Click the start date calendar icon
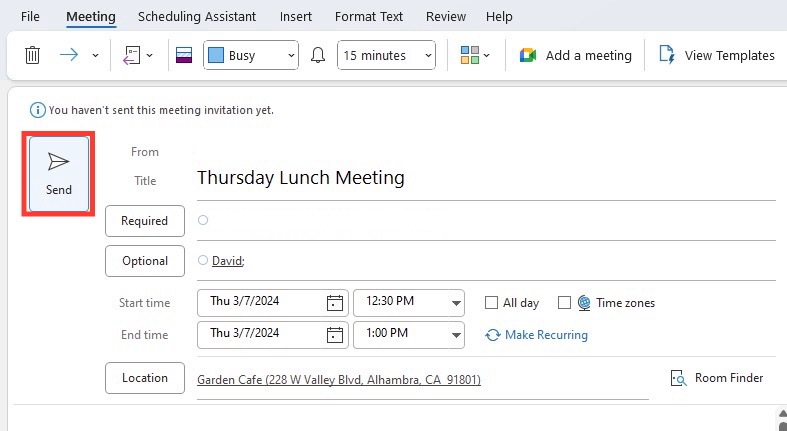This screenshot has width=787, height=431. click(x=335, y=303)
